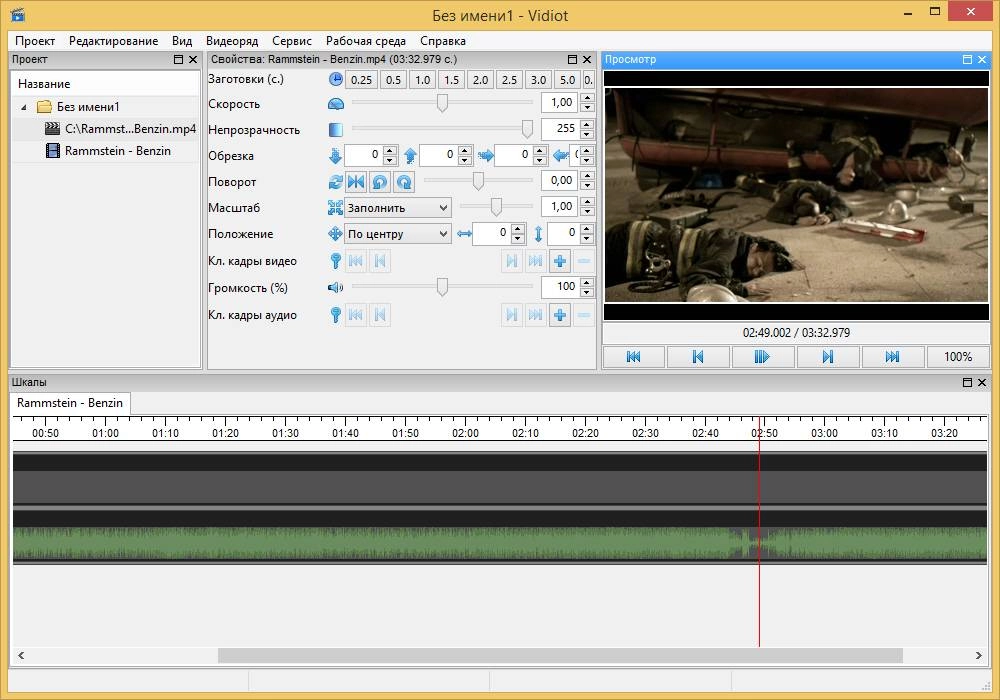Click the Скорость slider handle
Screen dimensions: 1000x700
(x=442, y=103)
